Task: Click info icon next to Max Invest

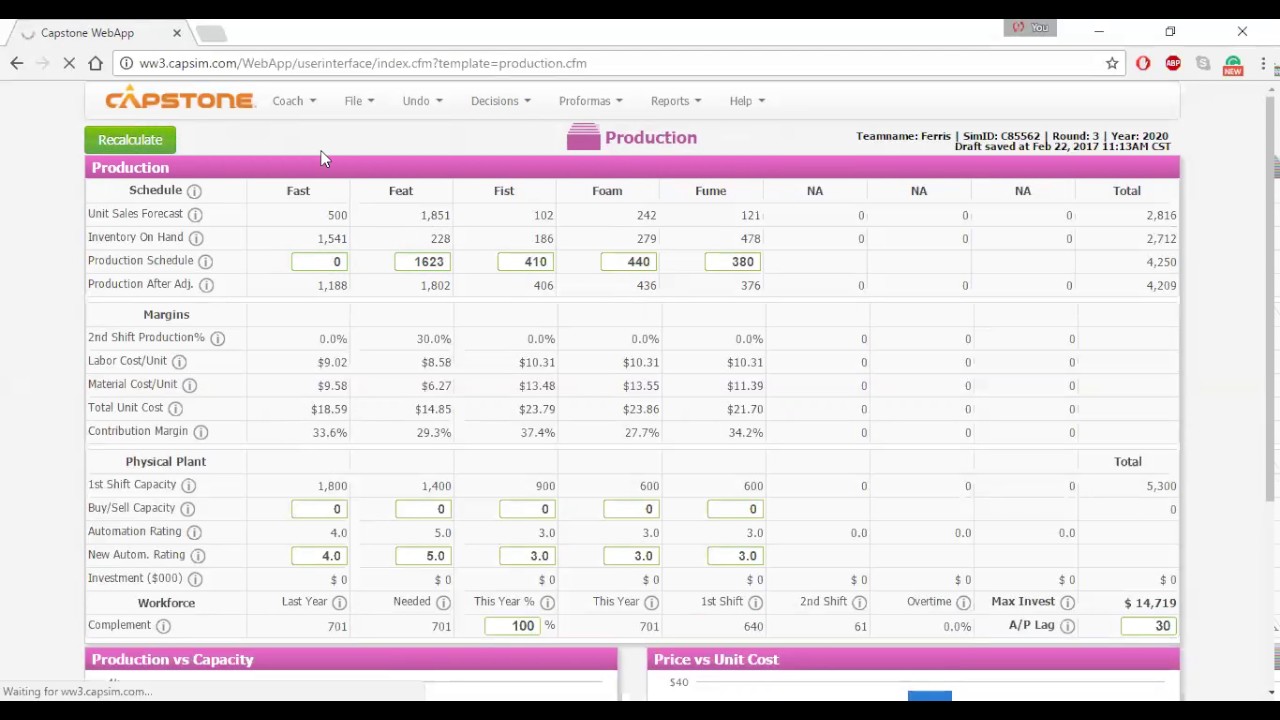Action: 1067,603
